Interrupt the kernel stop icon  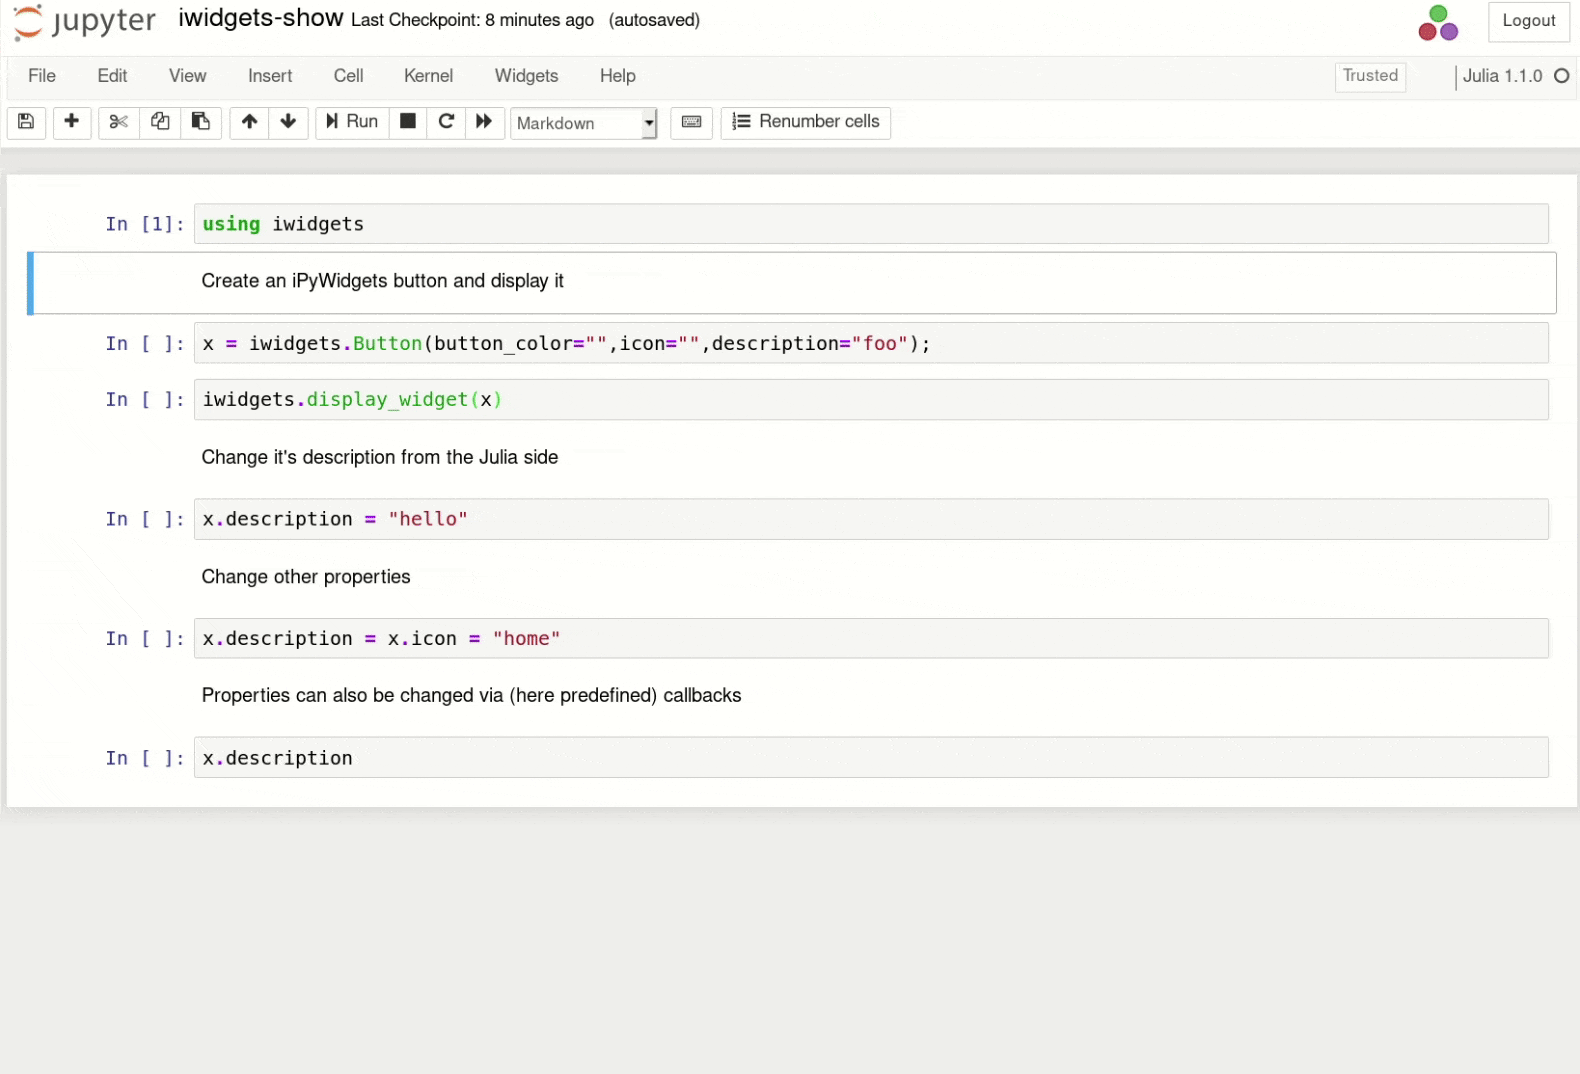tap(408, 122)
